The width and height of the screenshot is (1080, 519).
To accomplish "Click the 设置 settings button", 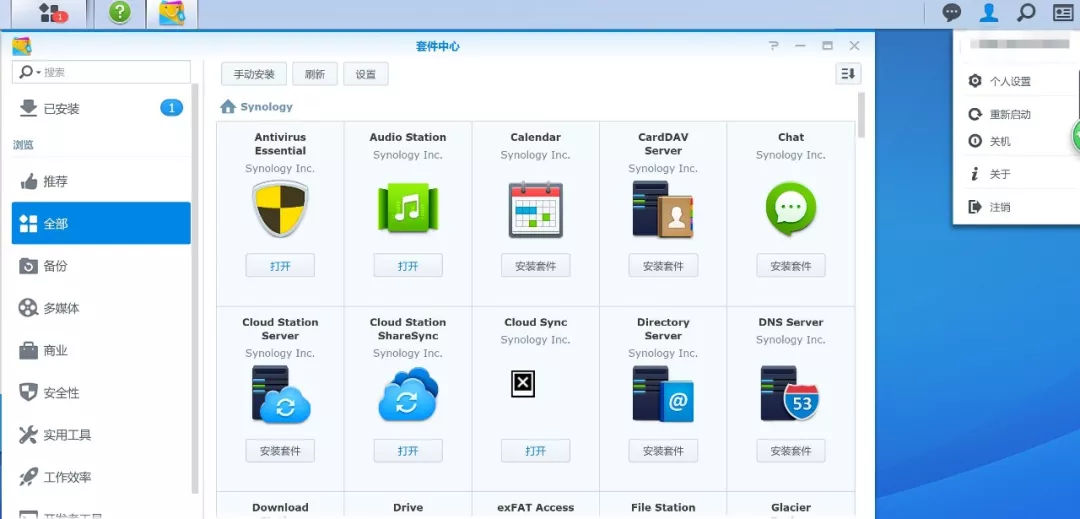I will 366,74.
